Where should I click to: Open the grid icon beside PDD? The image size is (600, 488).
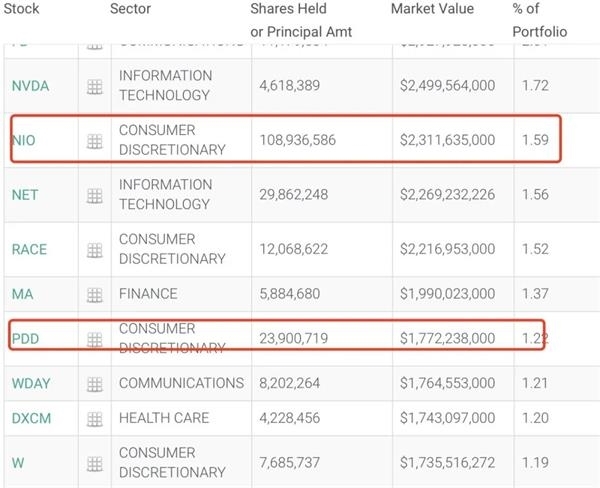(x=95, y=339)
